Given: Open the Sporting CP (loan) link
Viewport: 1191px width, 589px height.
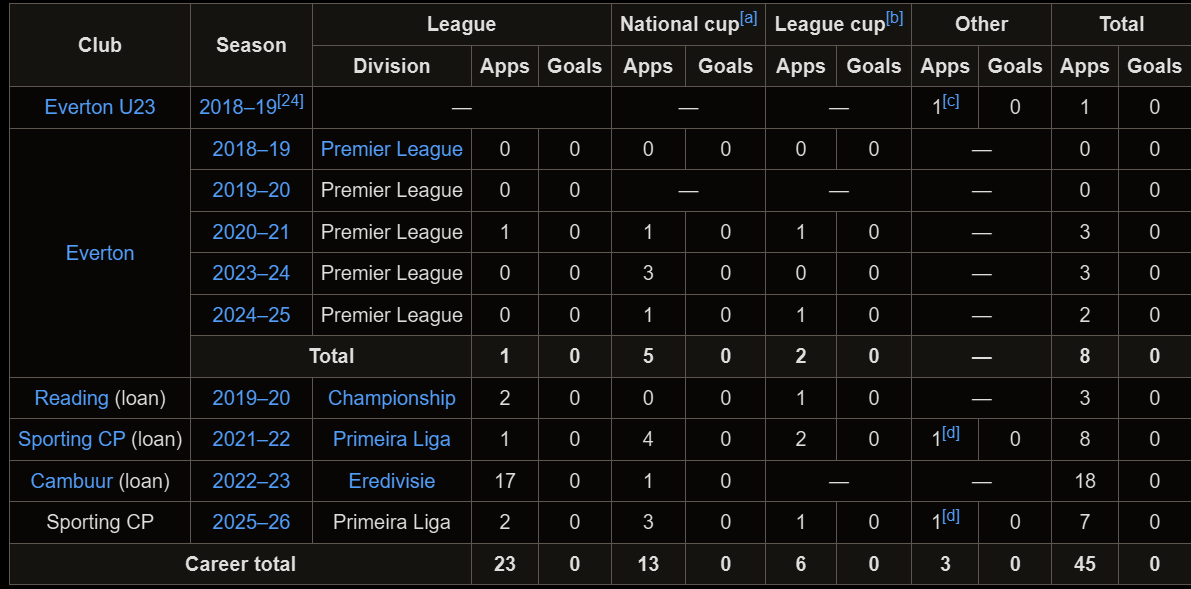Looking at the screenshot, I should pos(71,439).
